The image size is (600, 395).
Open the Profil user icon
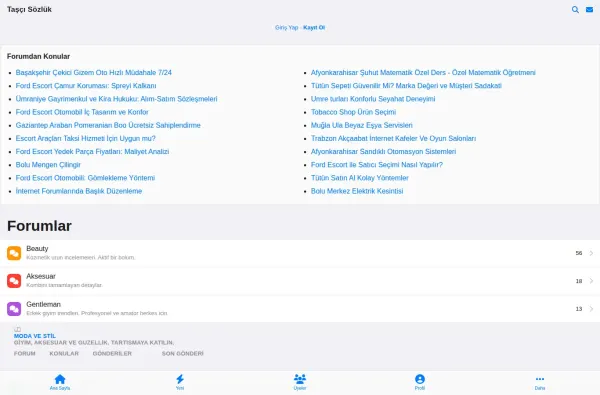click(420, 379)
